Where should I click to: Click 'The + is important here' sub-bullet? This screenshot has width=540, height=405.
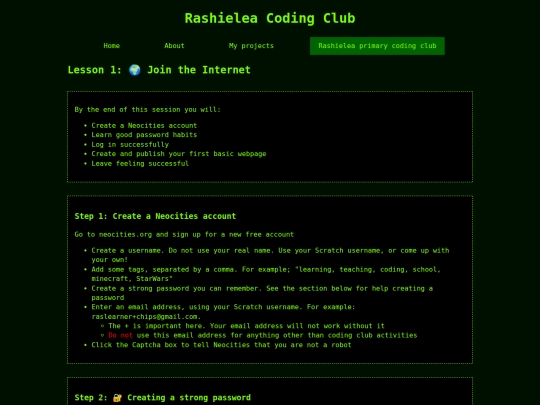tap(246, 326)
